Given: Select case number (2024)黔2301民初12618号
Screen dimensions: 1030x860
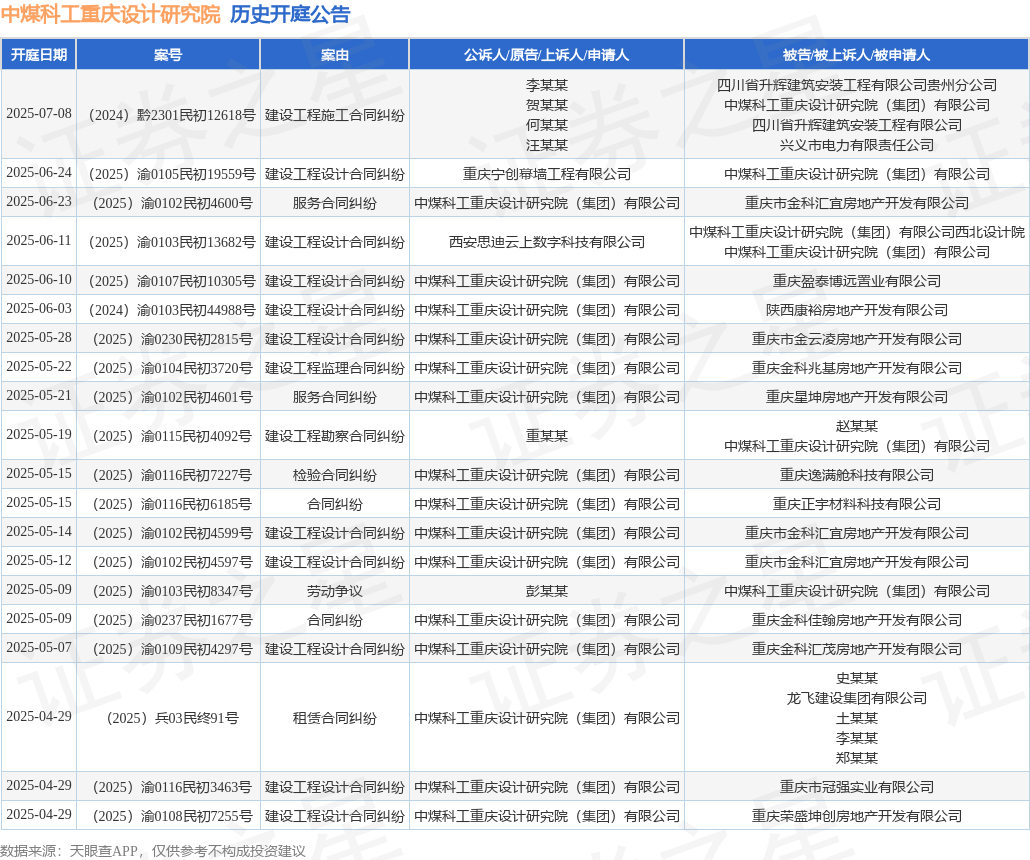Looking at the screenshot, I should click(x=172, y=115).
